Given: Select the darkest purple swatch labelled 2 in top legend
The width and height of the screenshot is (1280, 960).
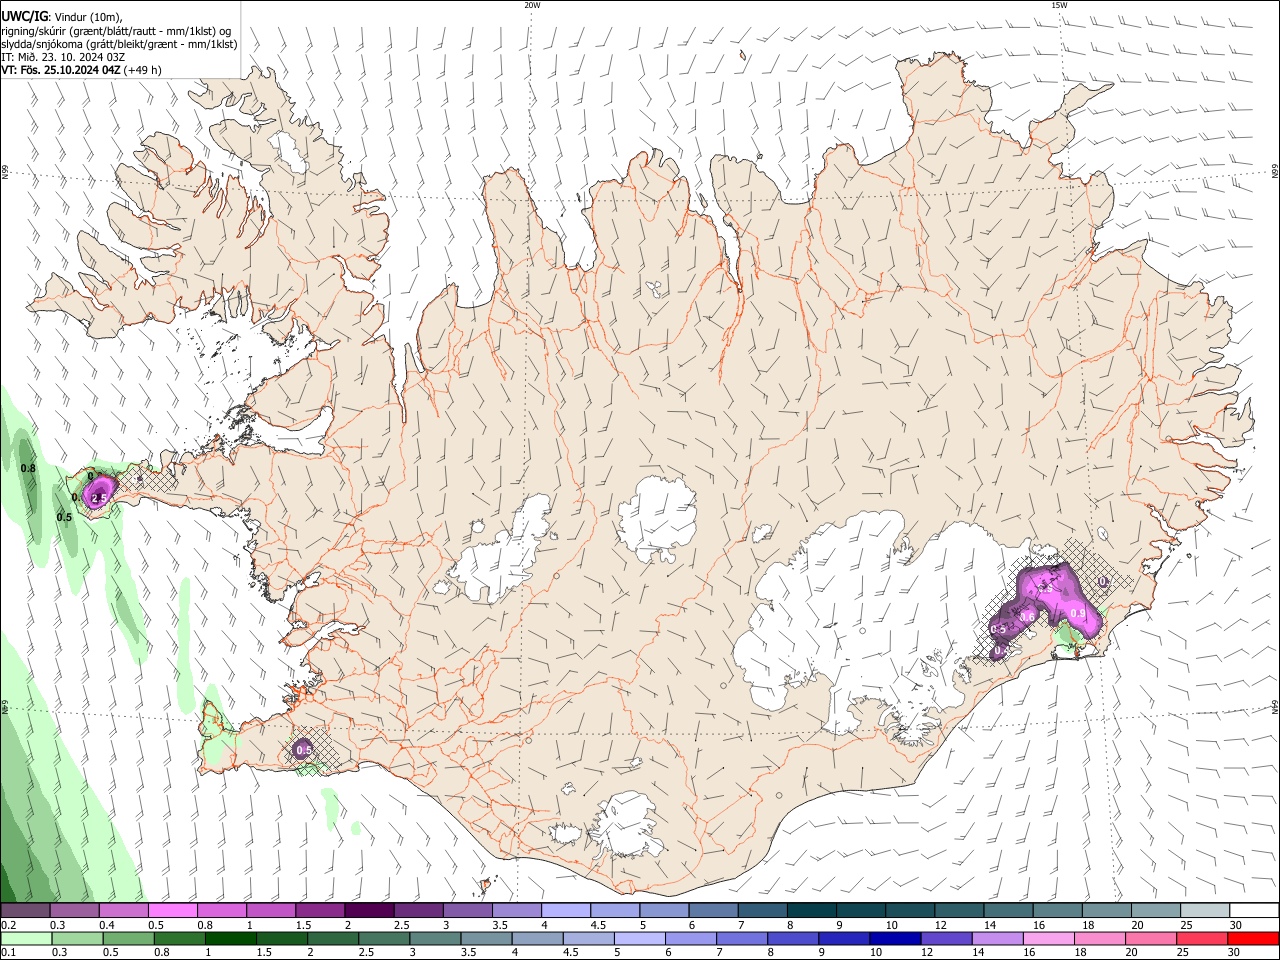Looking at the screenshot, I should 369,911.
